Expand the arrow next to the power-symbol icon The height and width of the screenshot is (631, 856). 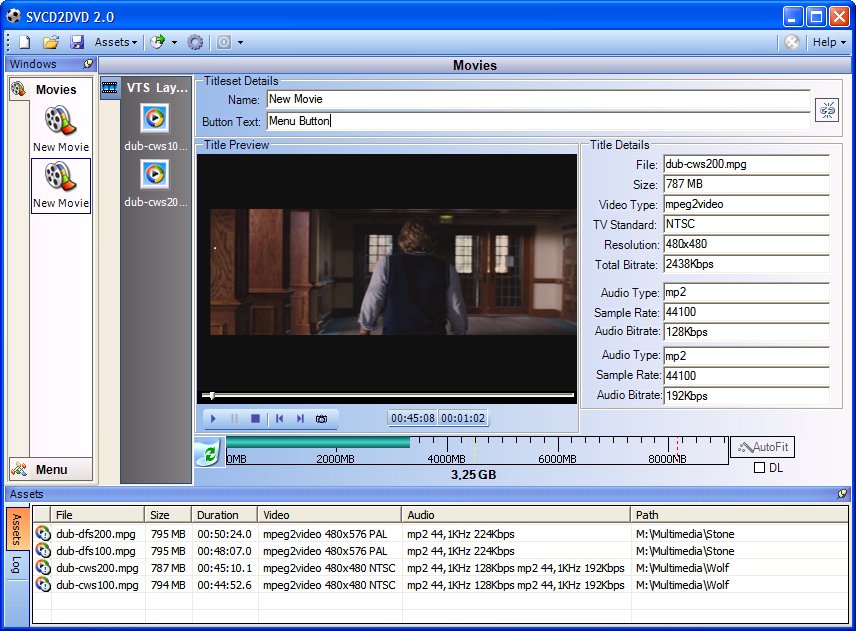240,42
